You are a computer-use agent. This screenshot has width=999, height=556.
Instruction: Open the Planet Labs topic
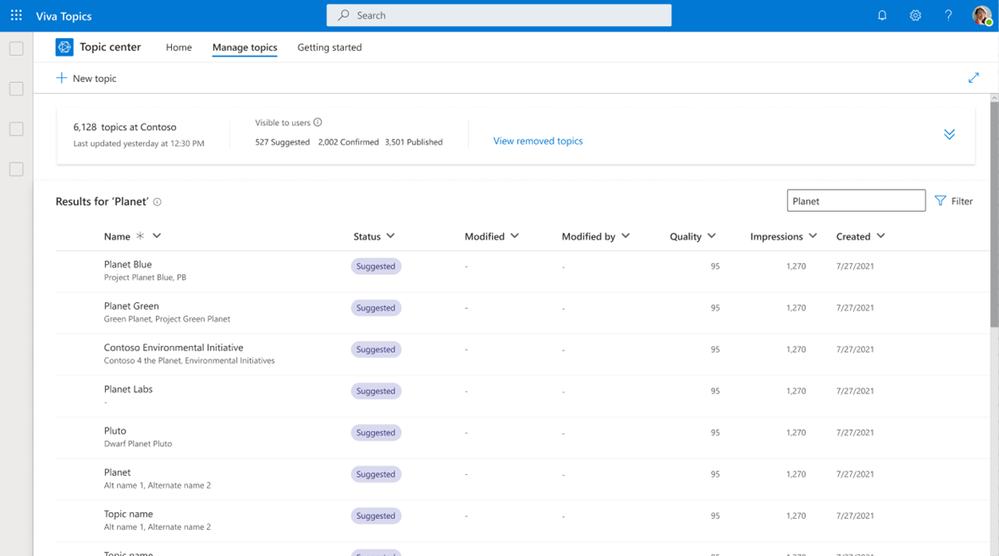click(128, 389)
